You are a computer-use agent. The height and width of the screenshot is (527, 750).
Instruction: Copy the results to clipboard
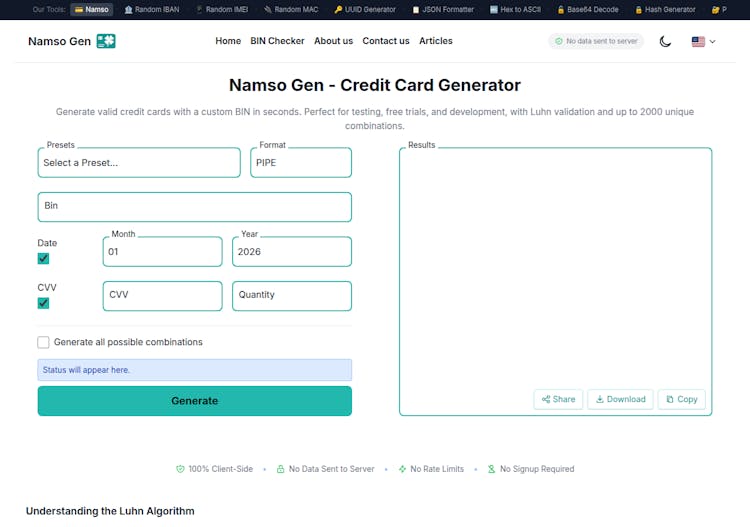681,399
